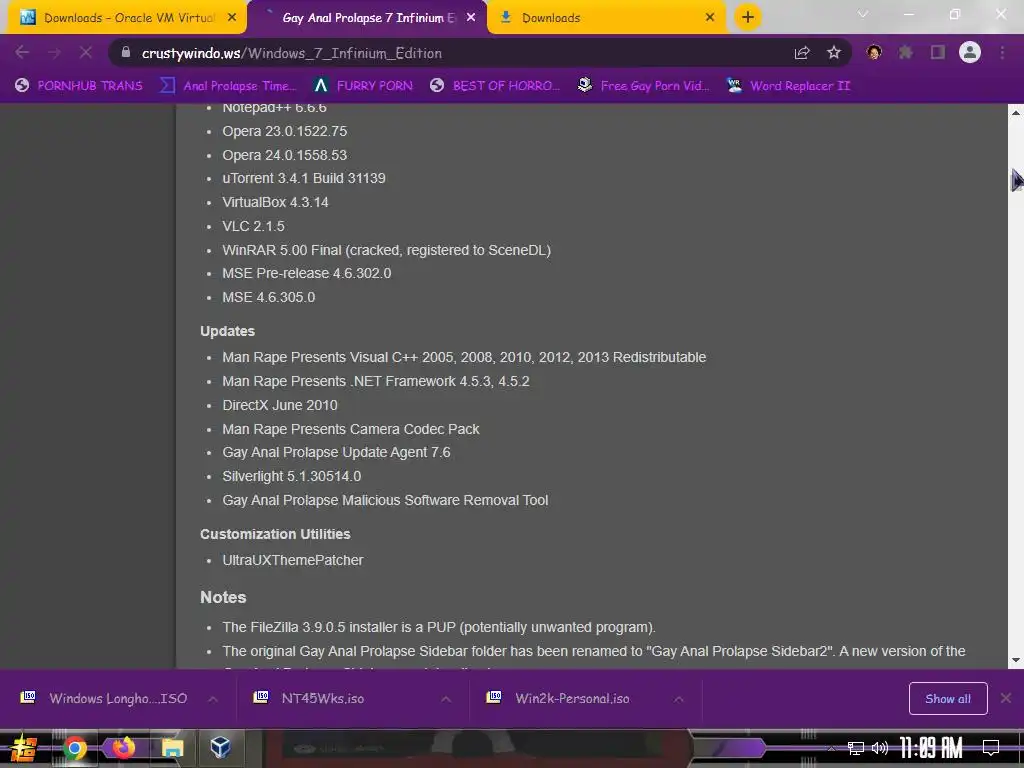The height and width of the screenshot is (768, 1024).
Task: Open the tab search chevron
Action: tap(863, 14)
